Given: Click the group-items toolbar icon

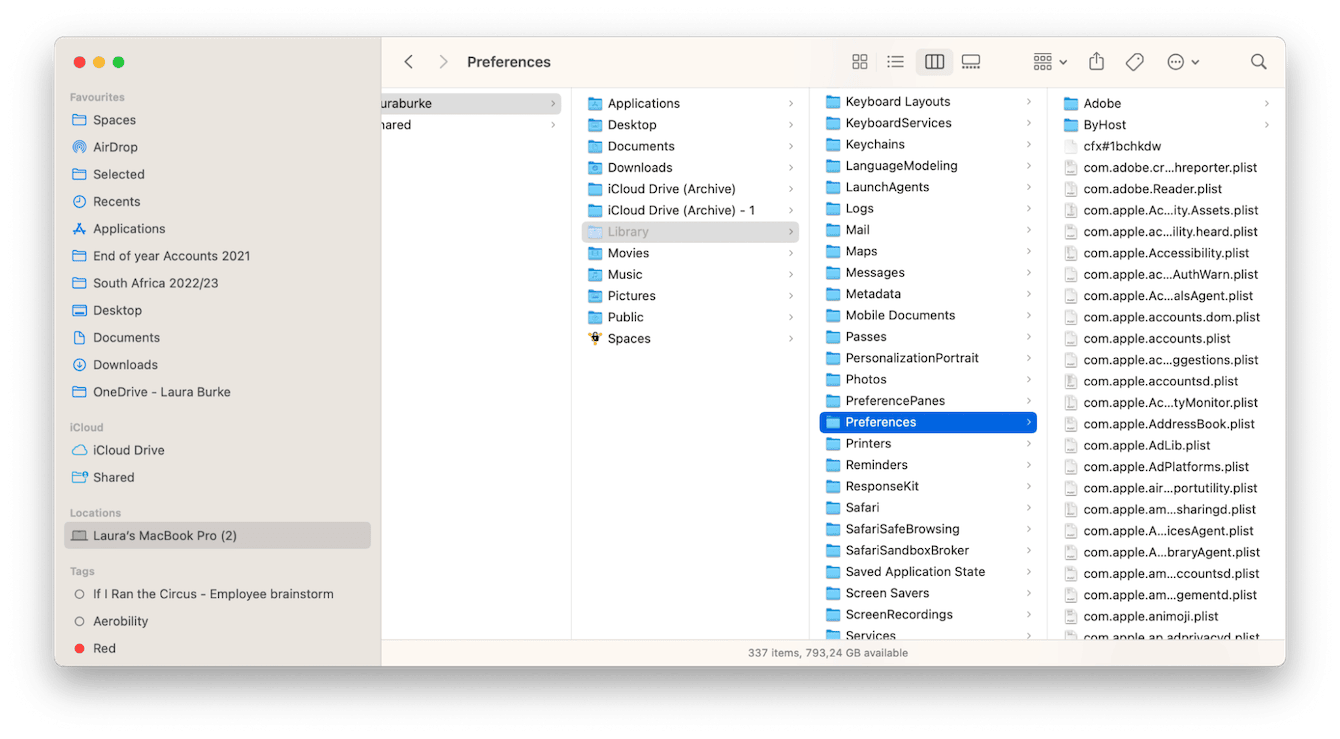Looking at the screenshot, I should pyautogui.click(x=1042, y=61).
